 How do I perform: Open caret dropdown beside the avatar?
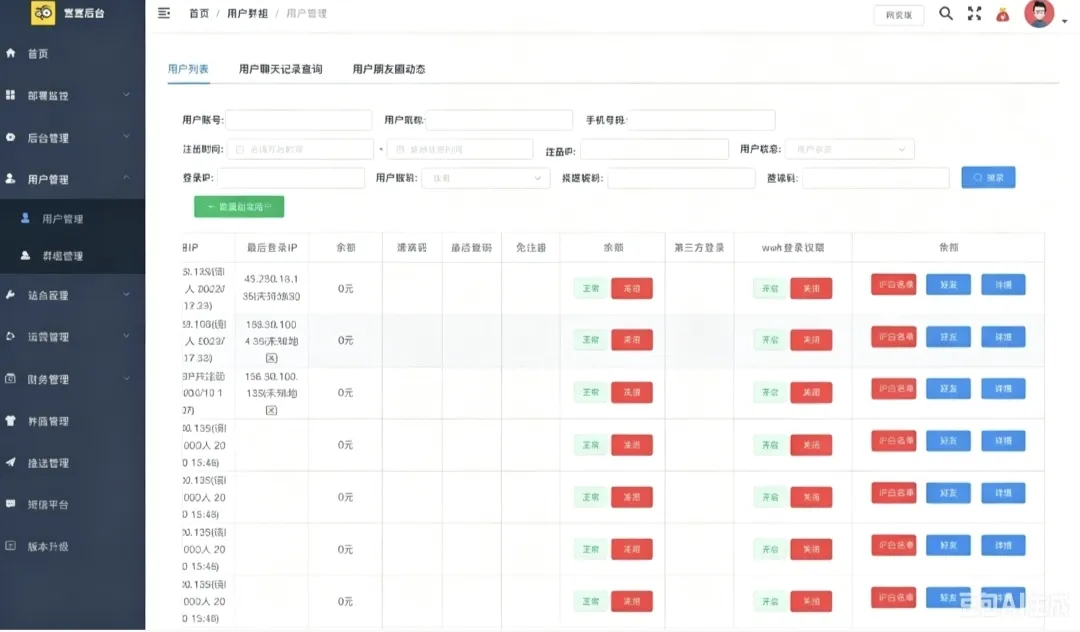coord(1064,21)
